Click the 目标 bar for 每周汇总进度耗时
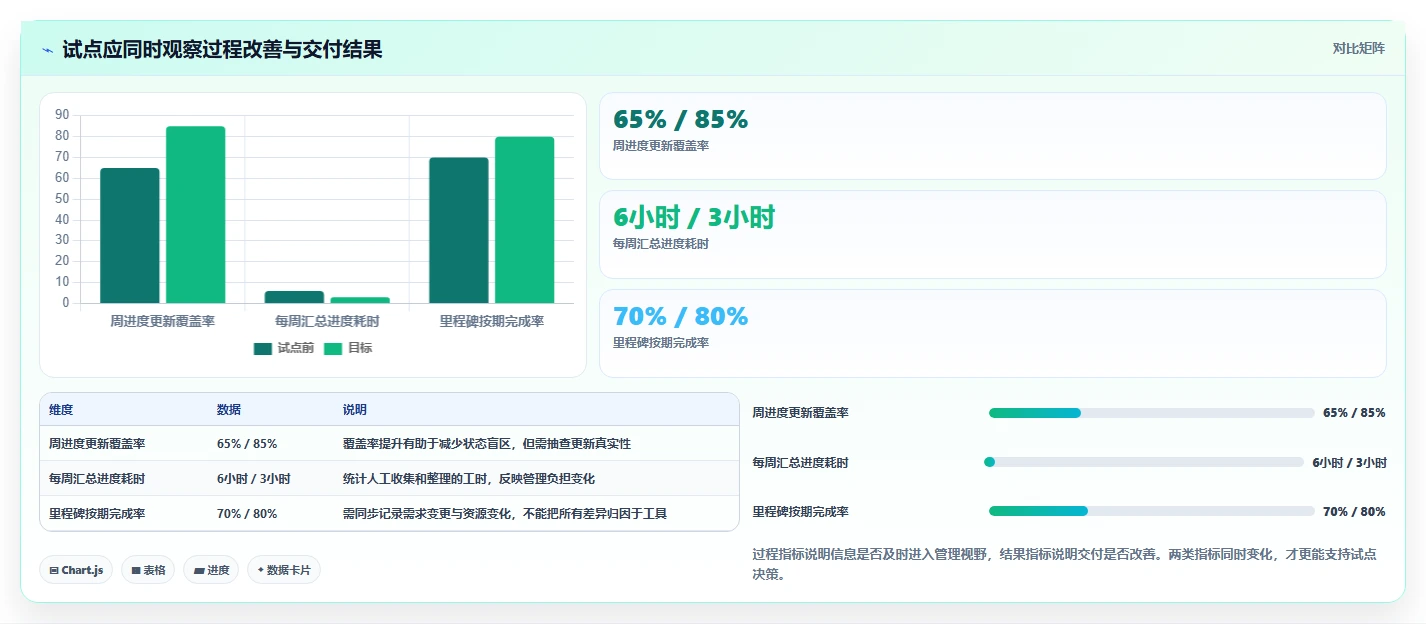 pos(360,300)
